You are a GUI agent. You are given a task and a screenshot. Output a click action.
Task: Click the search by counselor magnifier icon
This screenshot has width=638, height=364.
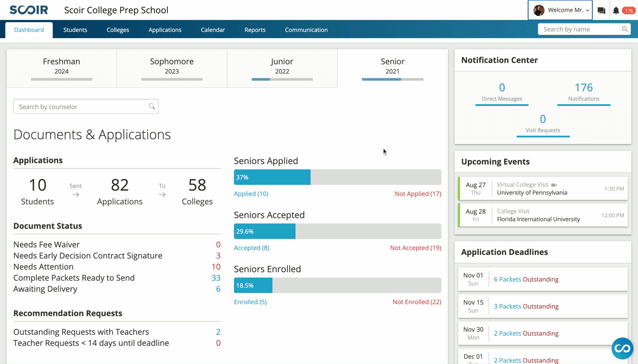[152, 107]
